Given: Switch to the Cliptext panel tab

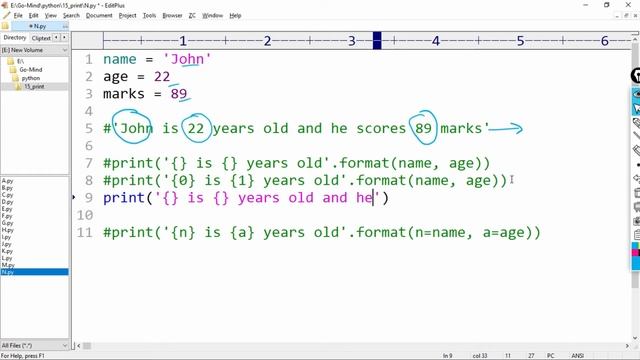Looking at the screenshot, I should tap(41, 38).
